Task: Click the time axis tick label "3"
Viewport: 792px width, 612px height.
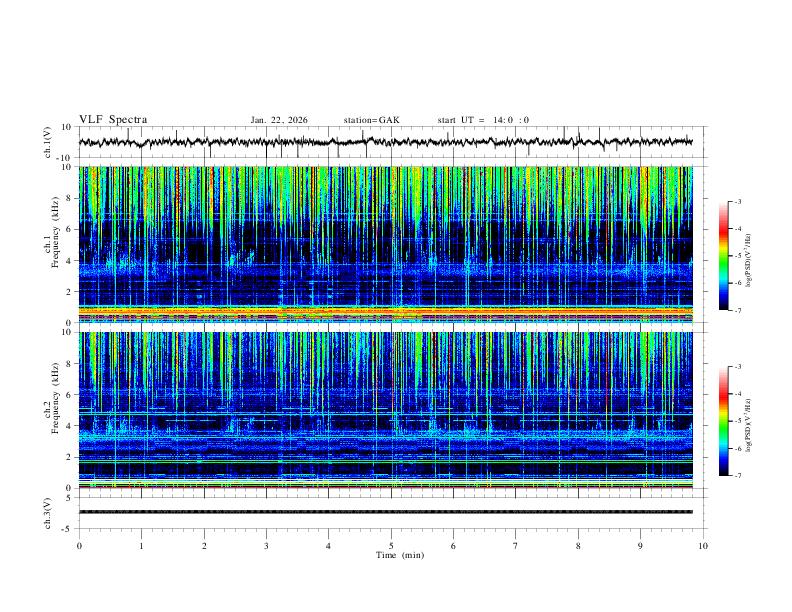Action: click(x=266, y=546)
